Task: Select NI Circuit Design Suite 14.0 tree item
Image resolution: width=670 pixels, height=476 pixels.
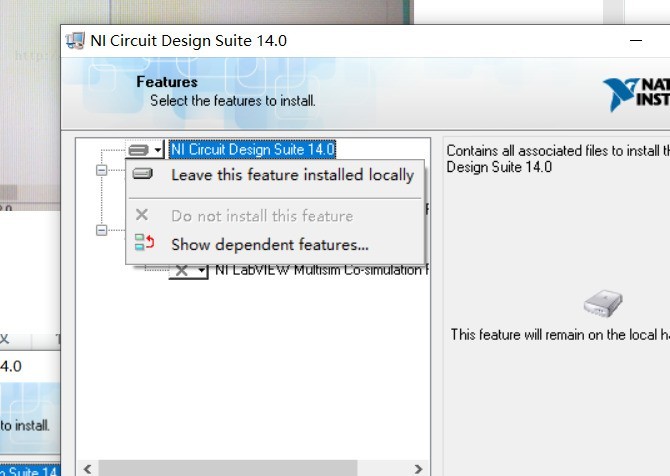Action: [x=253, y=150]
